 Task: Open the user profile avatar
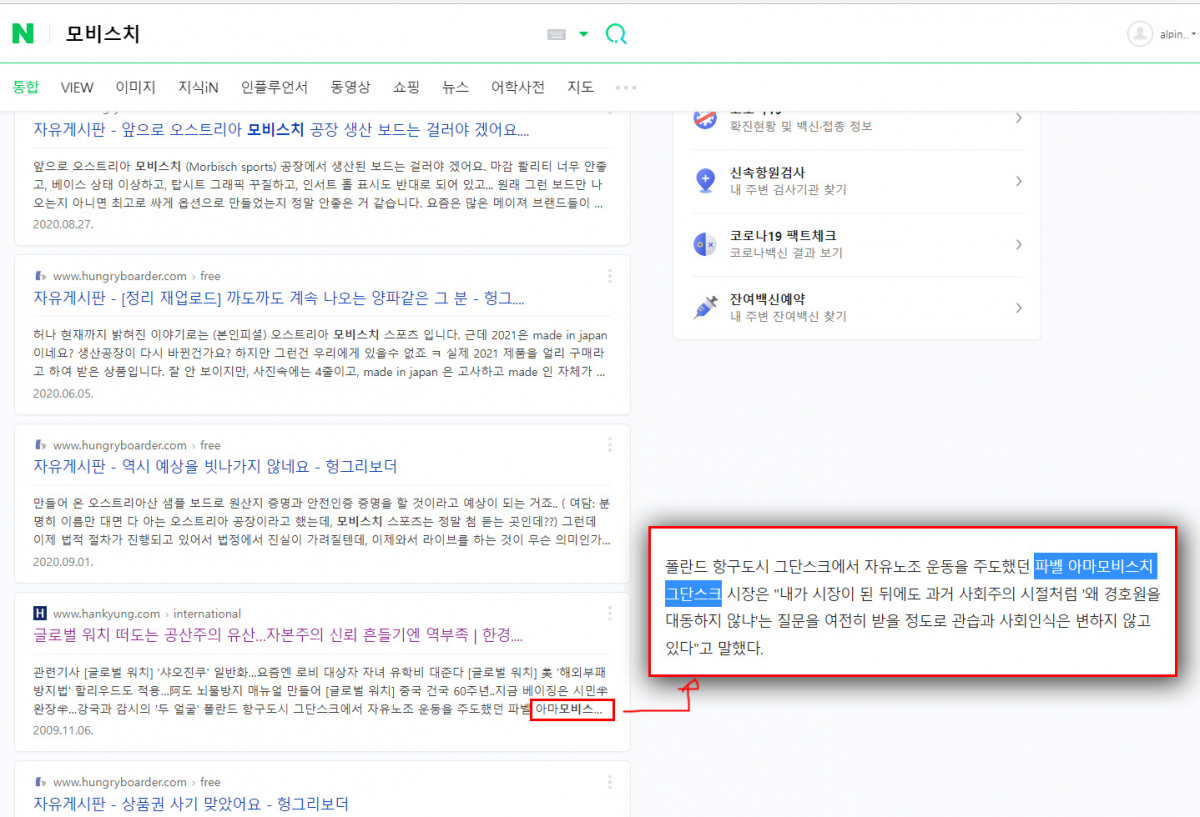pyautogui.click(x=1140, y=34)
